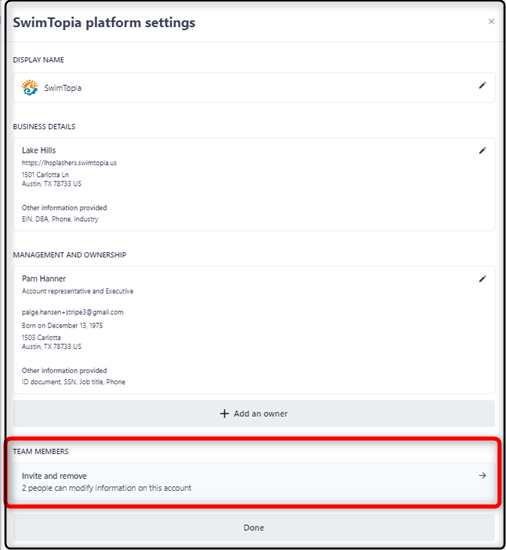Edit the SwimTopia display name pencil
The image size is (506, 550).
tap(483, 86)
